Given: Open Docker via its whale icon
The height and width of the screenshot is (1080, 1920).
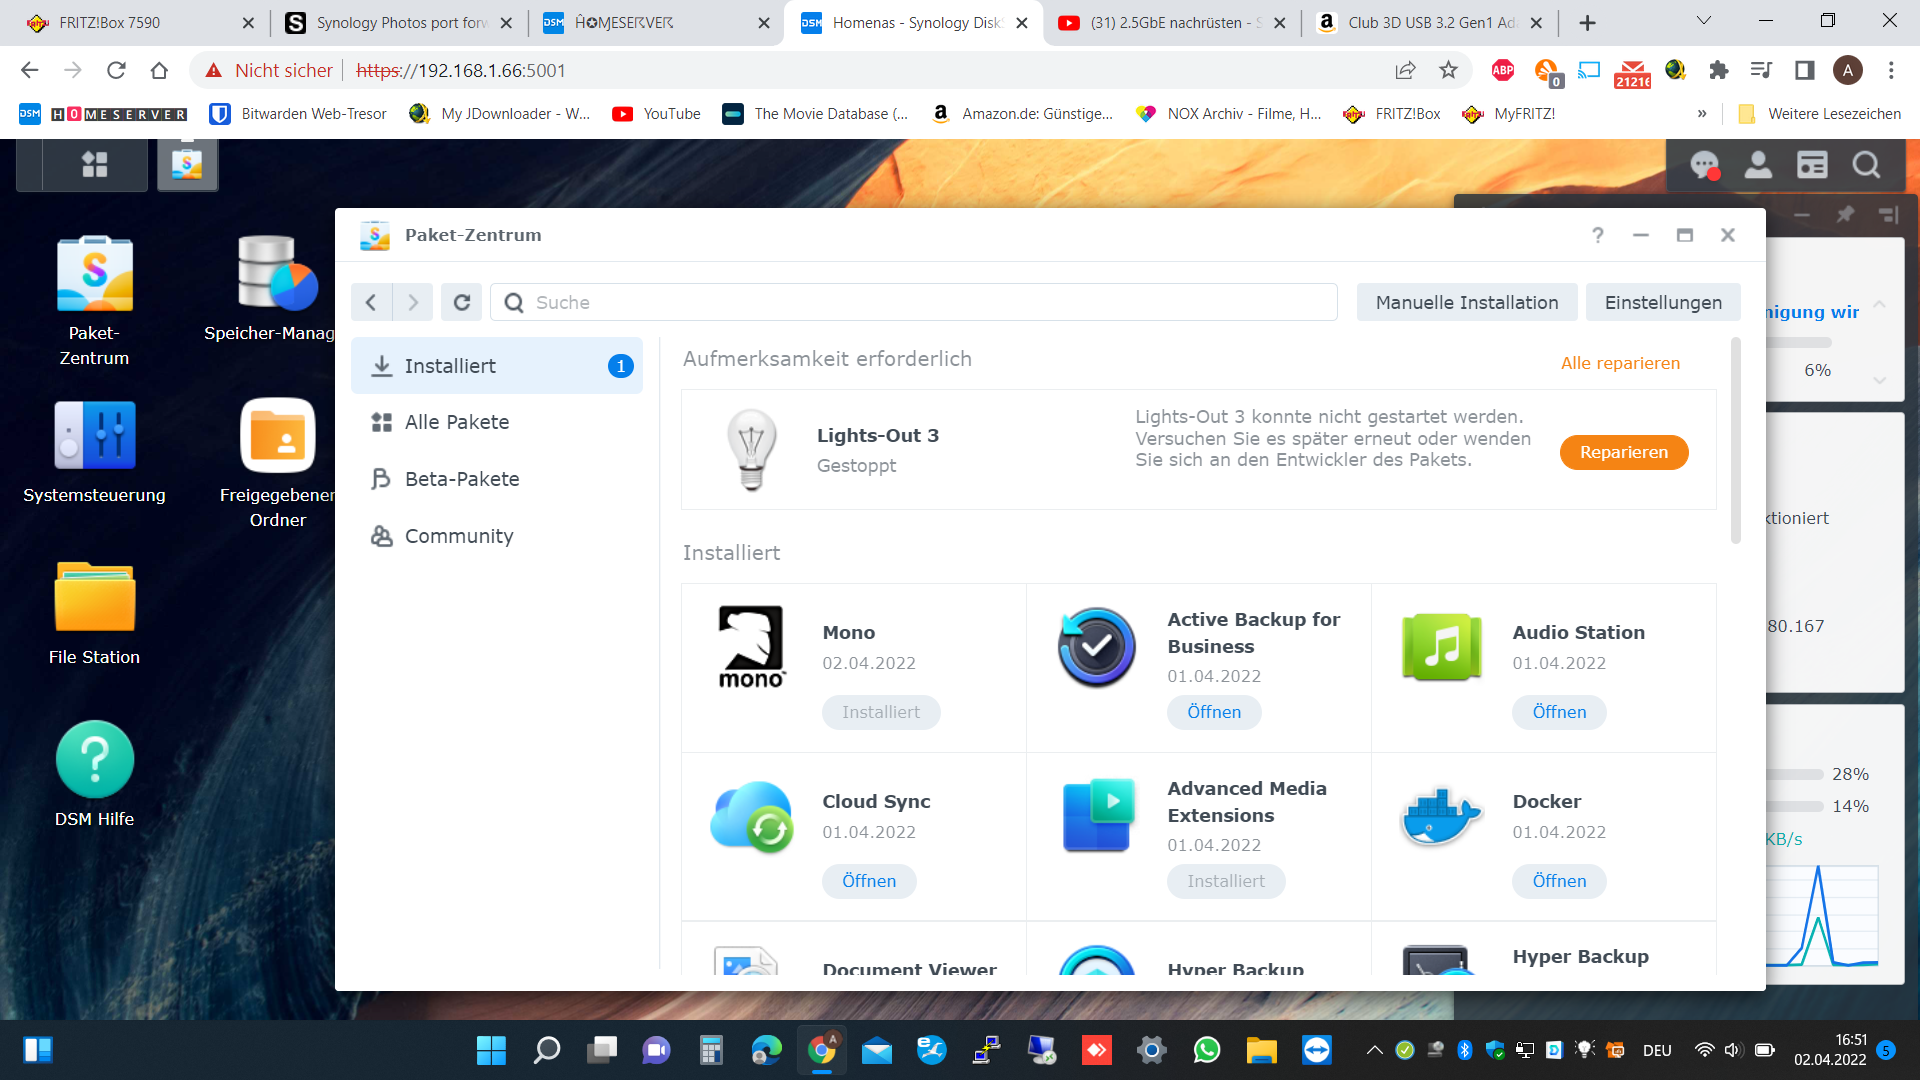Looking at the screenshot, I should [1440, 816].
